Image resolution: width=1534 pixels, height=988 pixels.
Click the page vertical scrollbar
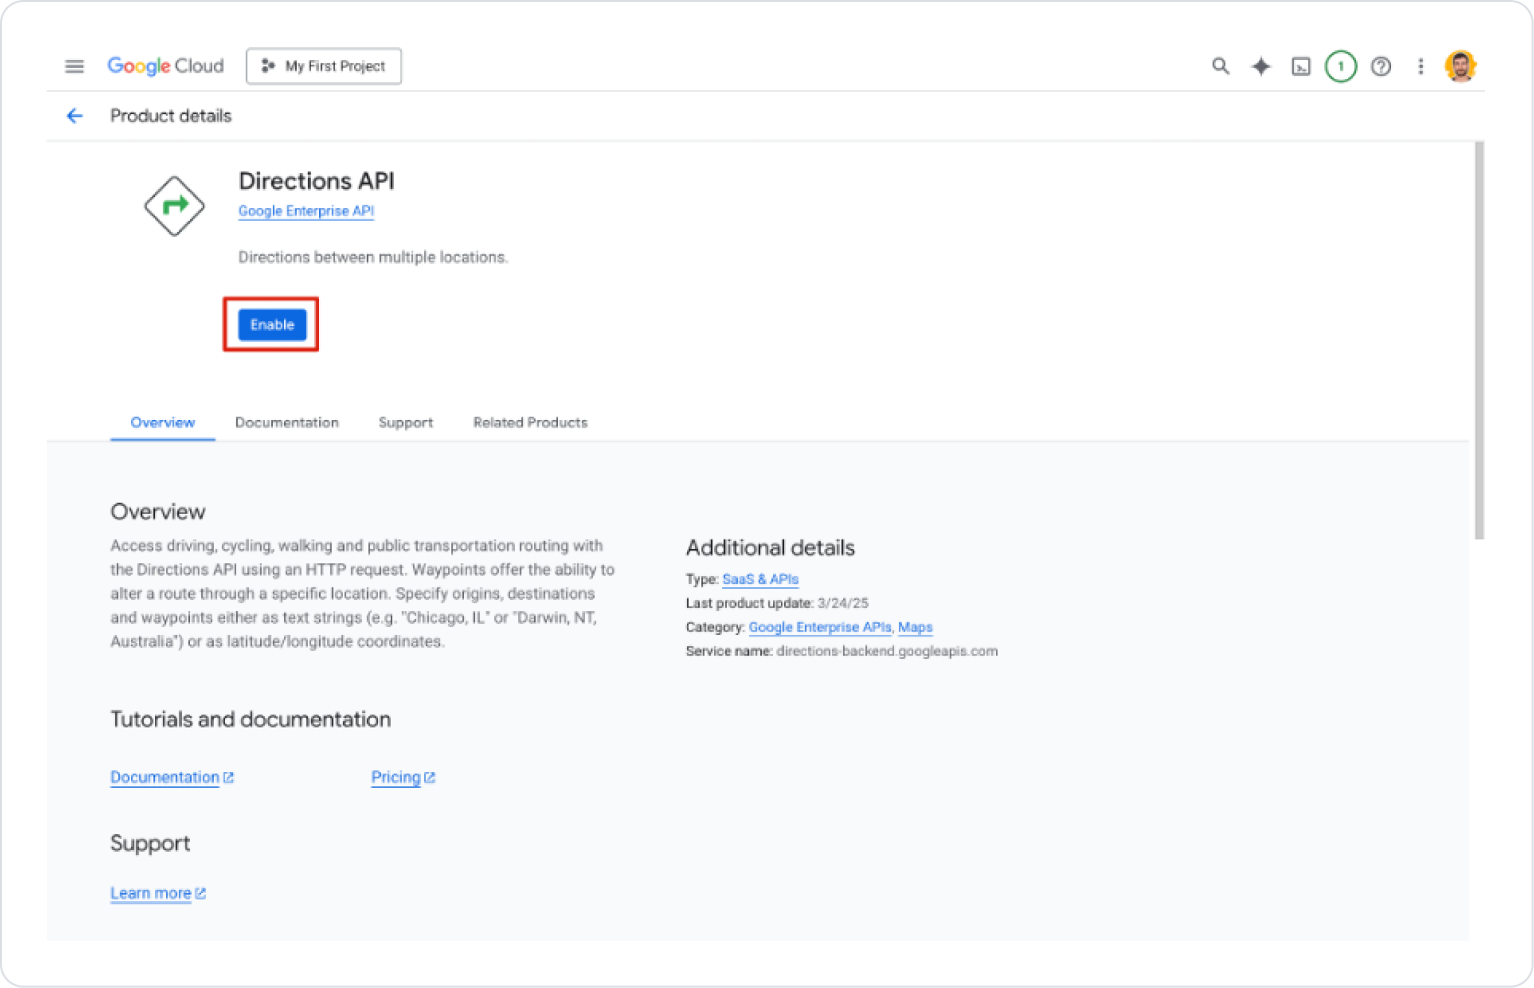pos(1479,340)
